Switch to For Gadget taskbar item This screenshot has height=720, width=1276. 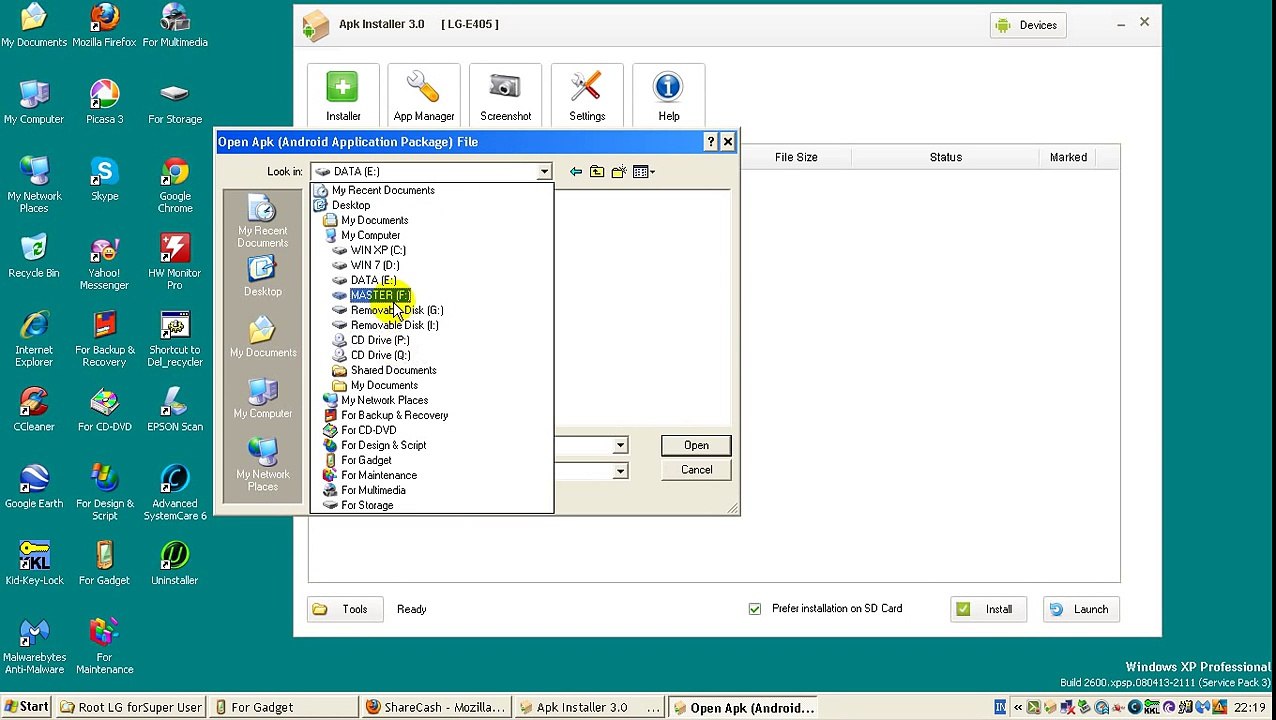pyautogui.click(x=284, y=707)
